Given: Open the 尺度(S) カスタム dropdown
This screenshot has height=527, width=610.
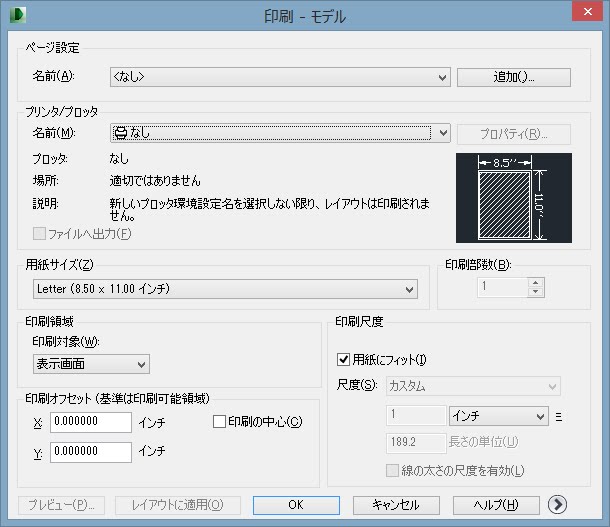Looking at the screenshot, I should (473, 386).
